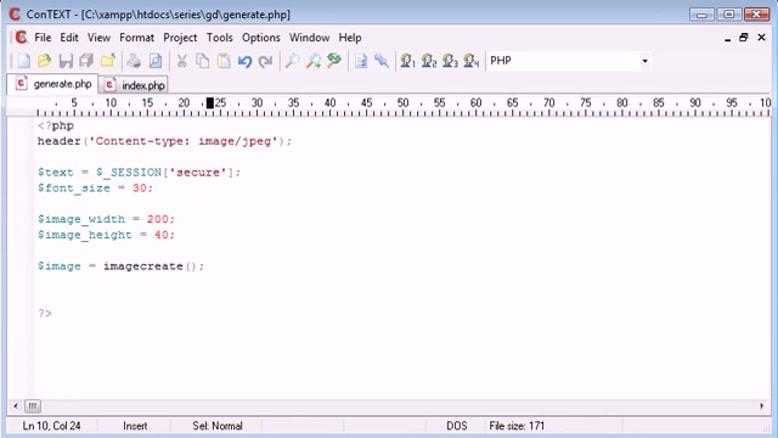Click the '$image_width = 200;' line

106,219
